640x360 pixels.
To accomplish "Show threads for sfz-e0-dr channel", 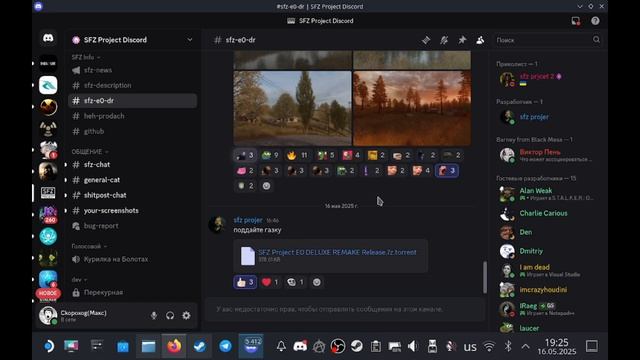I will 426,40.
